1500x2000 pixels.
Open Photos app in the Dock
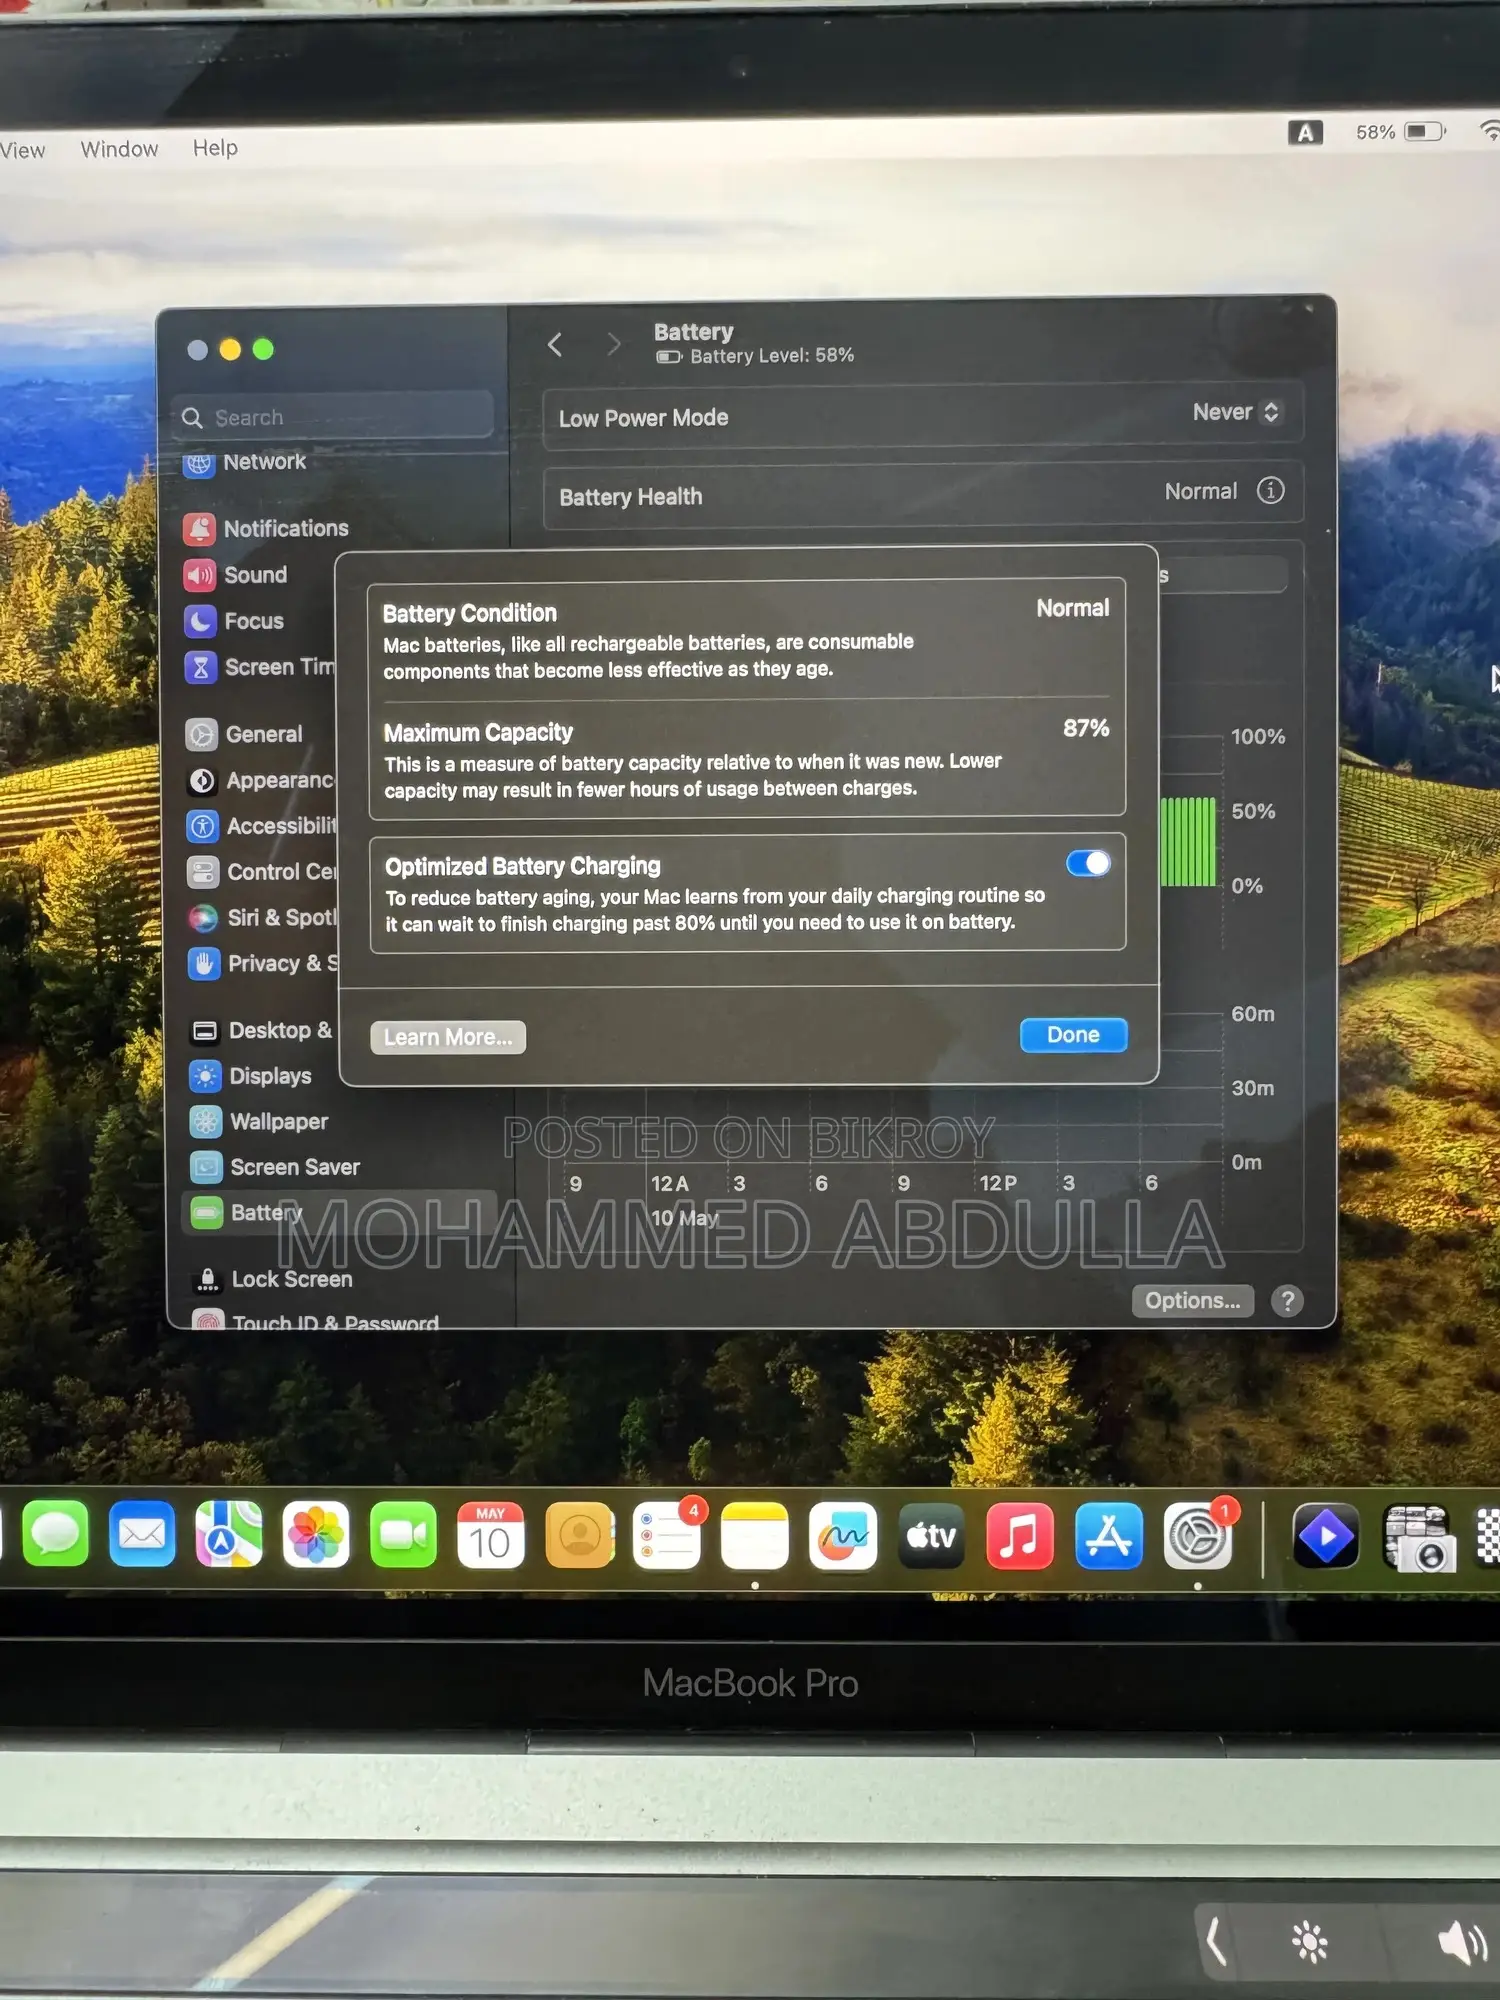[x=316, y=1535]
